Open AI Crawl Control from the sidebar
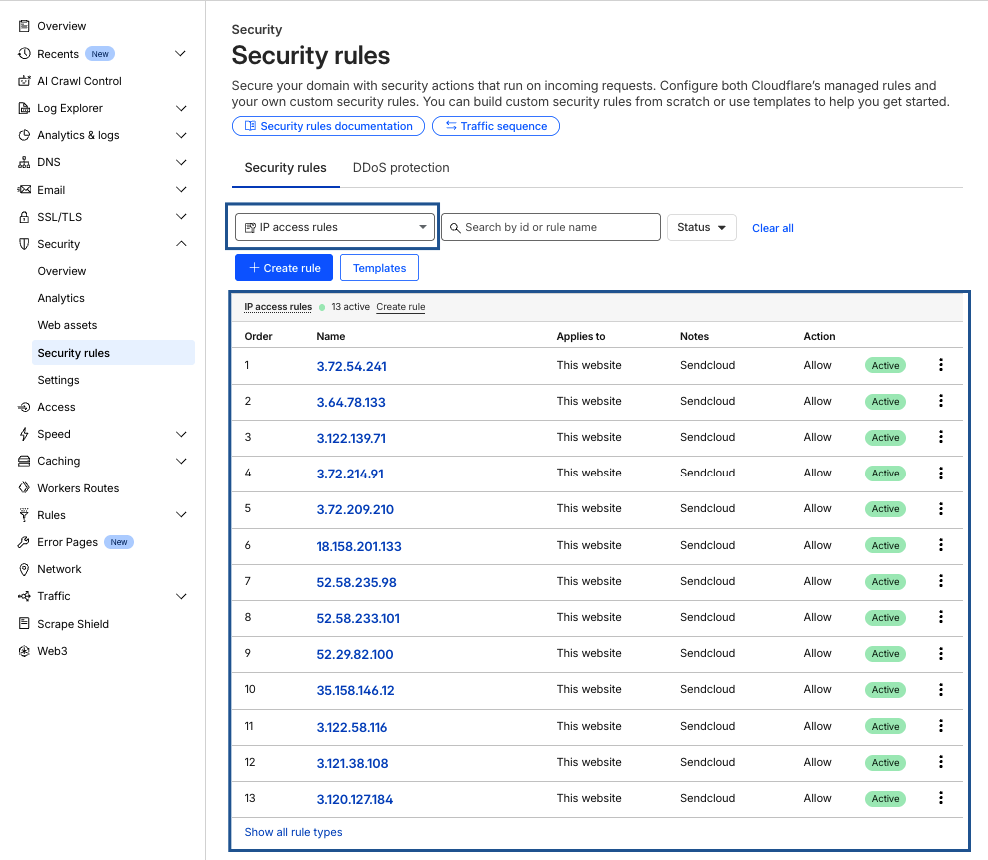The height and width of the screenshot is (860, 988). [x=79, y=81]
